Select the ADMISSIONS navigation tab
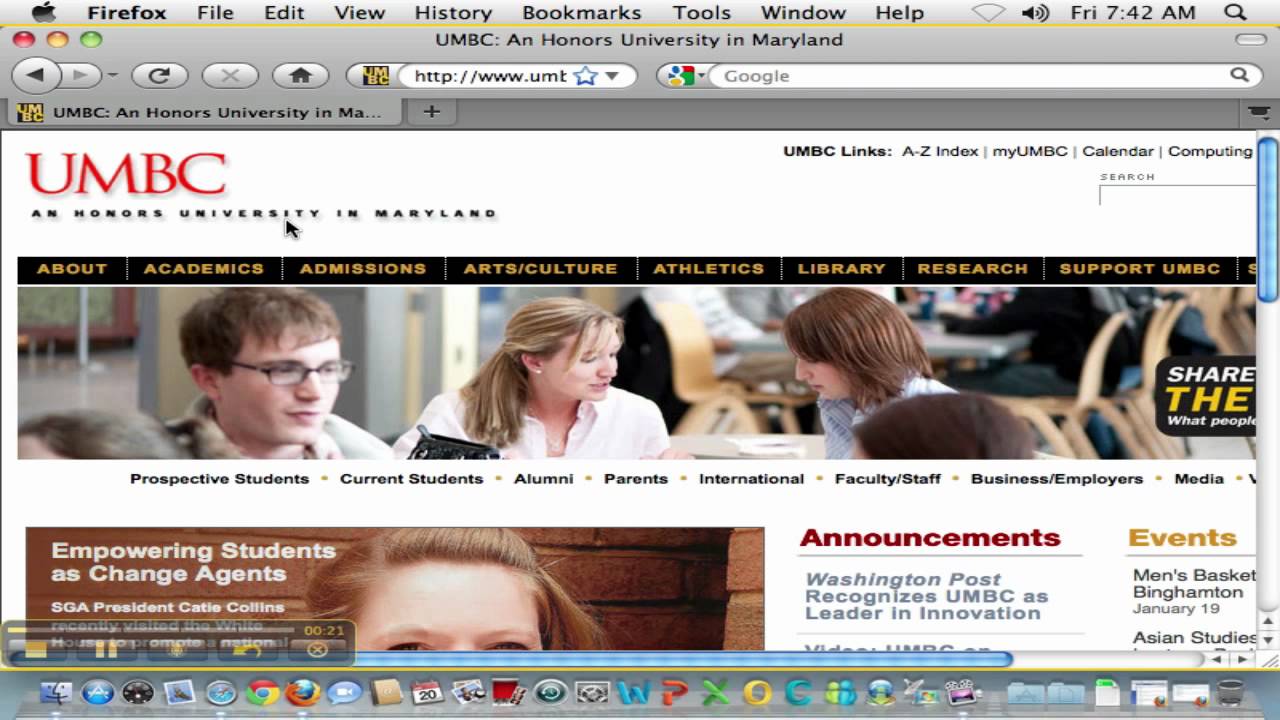1280x720 pixels. coord(363,269)
